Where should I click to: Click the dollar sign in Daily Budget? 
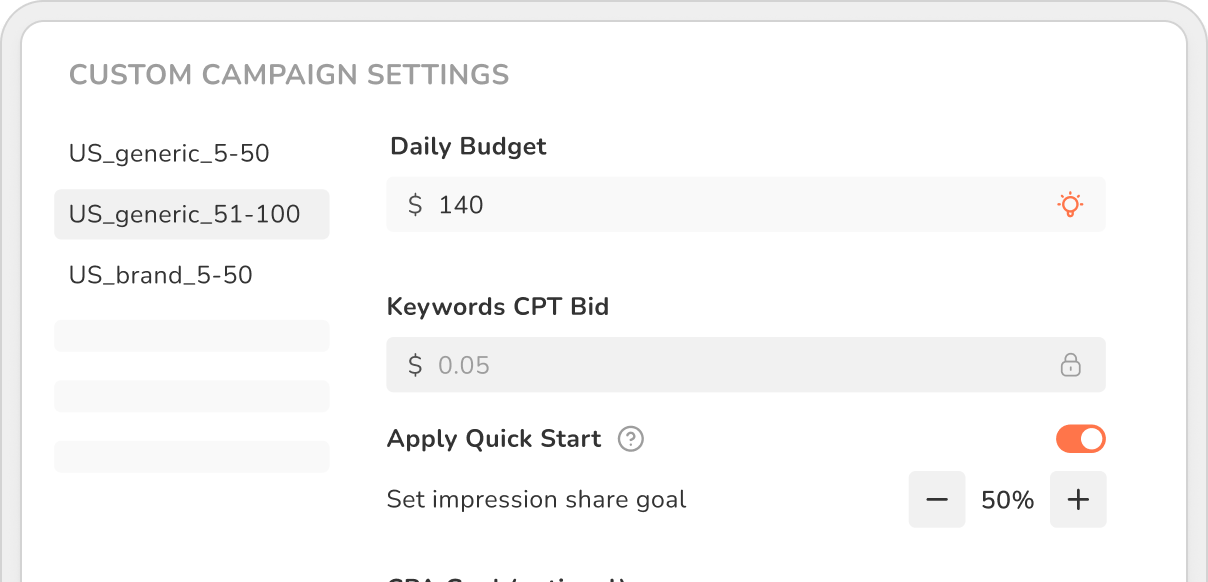(415, 205)
